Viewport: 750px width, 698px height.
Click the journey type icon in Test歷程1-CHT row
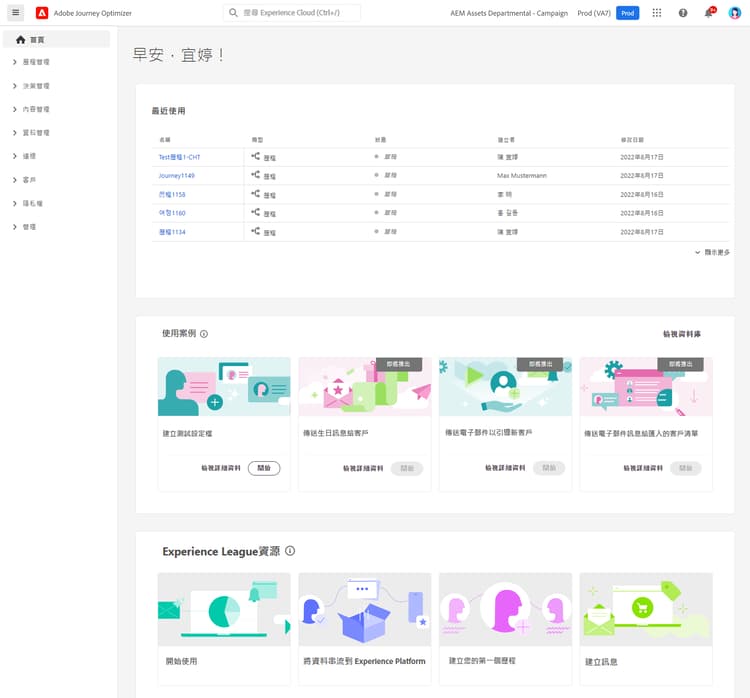coord(256,156)
